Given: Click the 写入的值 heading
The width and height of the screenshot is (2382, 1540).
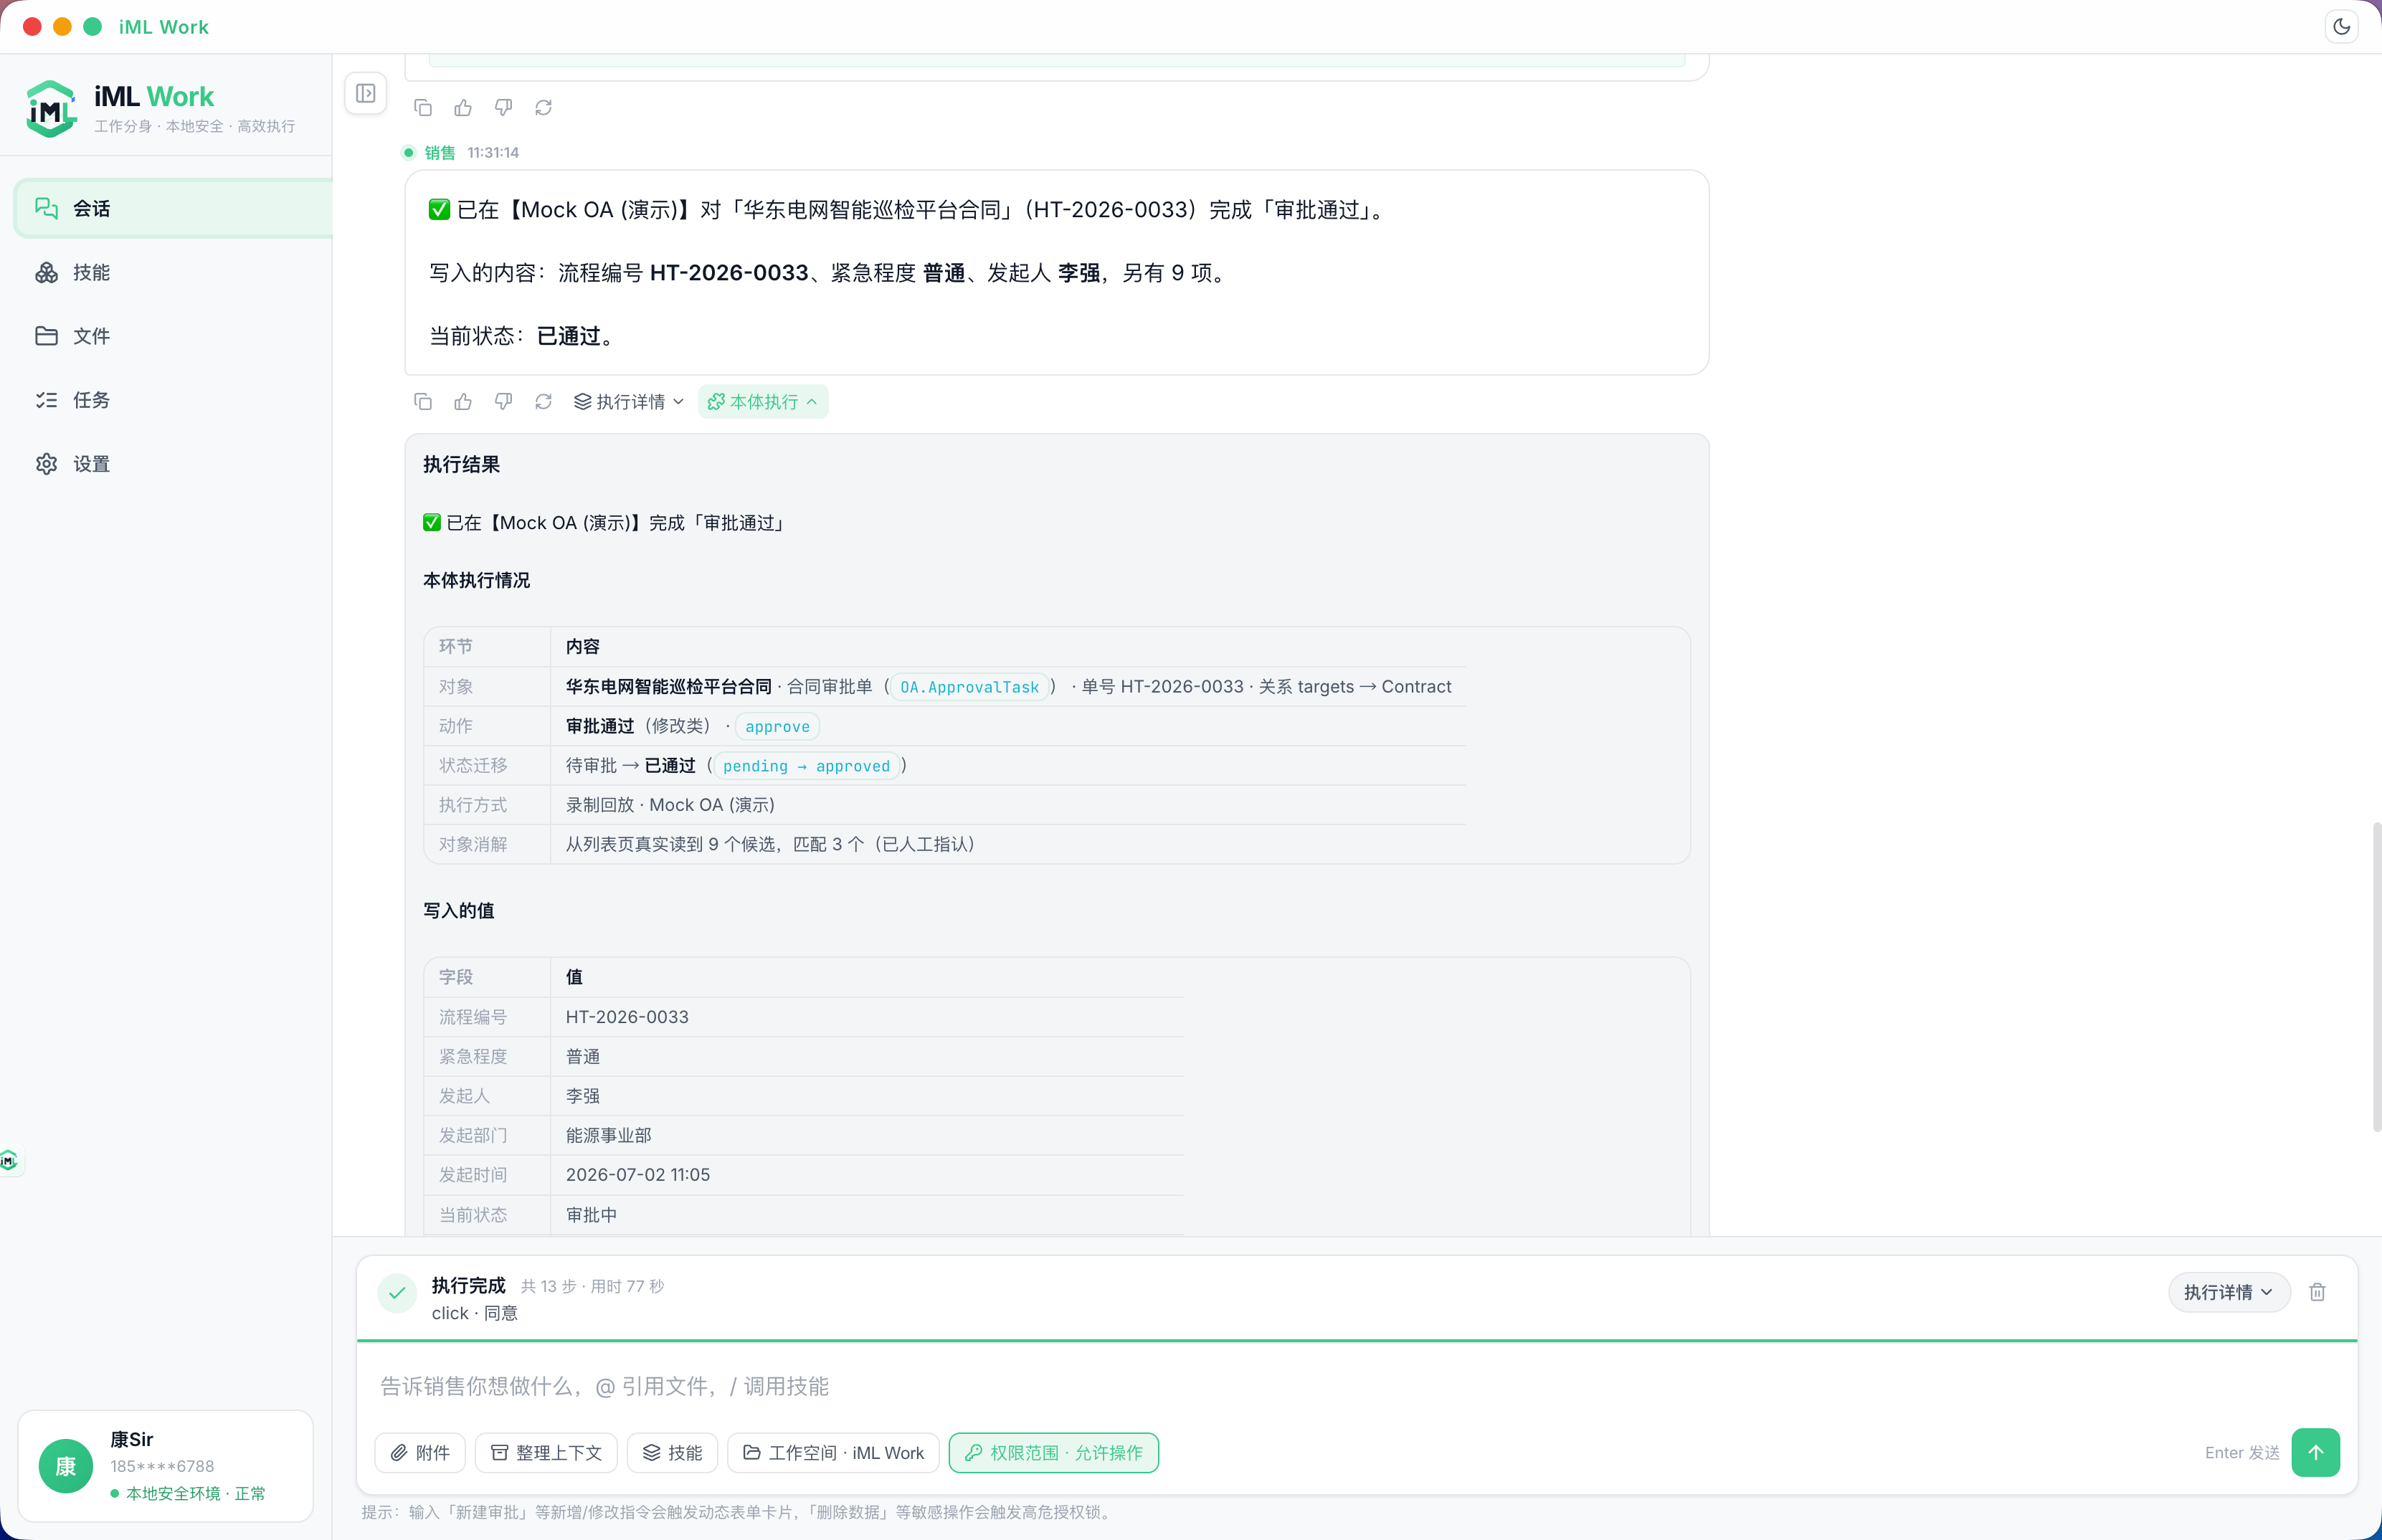Looking at the screenshot, I should pos(458,910).
